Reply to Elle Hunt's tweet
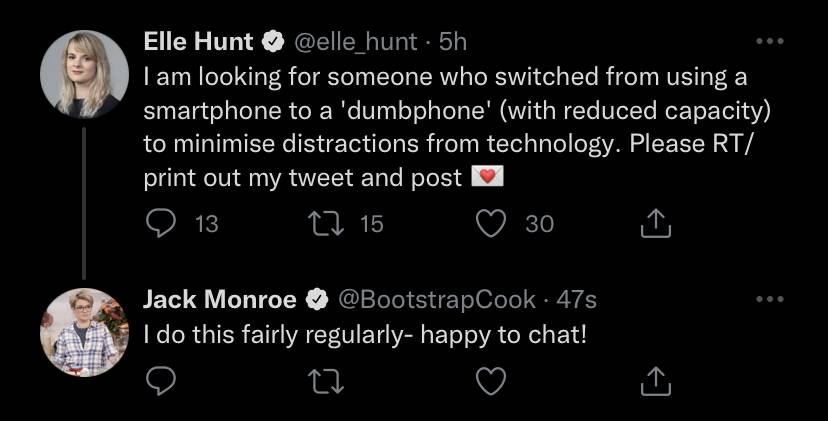Viewport: 828px width, 421px height. click(161, 224)
